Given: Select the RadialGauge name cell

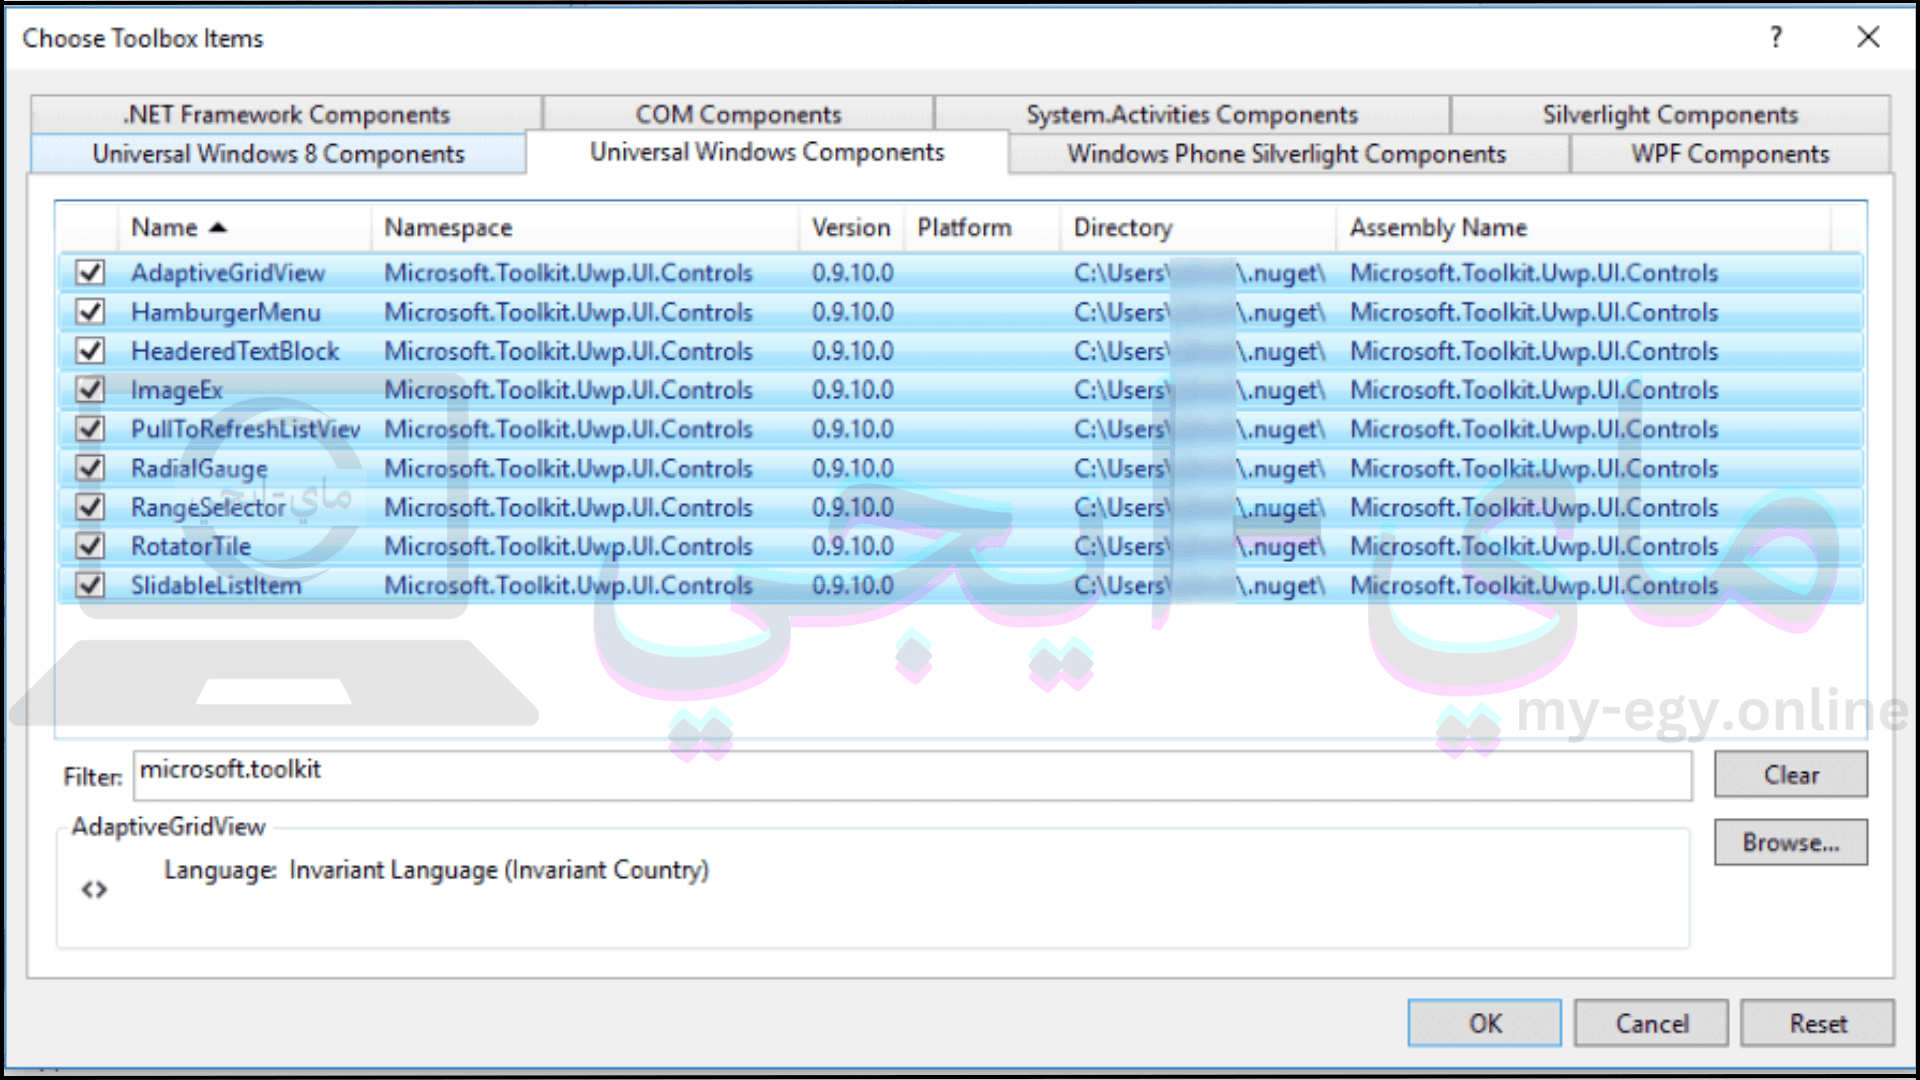Looking at the screenshot, I should tap(199, 468).
